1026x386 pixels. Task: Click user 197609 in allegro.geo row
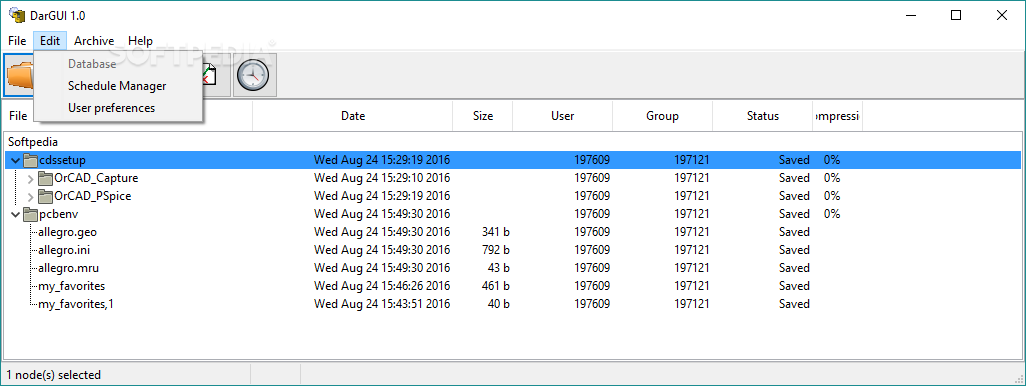coord(592,232)
